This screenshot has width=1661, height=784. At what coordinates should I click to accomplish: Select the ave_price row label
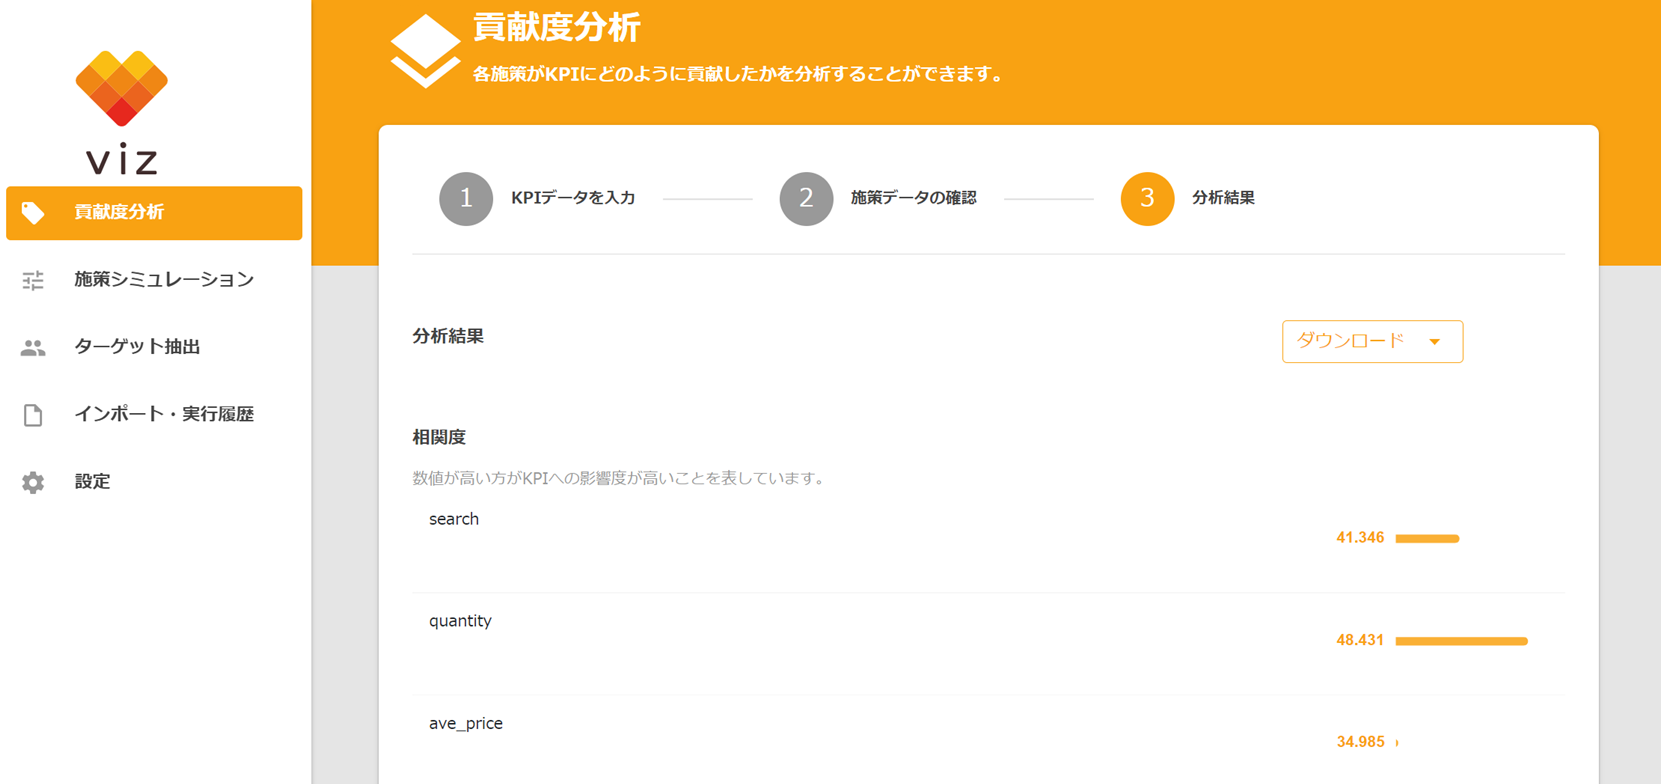coord(466,723)
